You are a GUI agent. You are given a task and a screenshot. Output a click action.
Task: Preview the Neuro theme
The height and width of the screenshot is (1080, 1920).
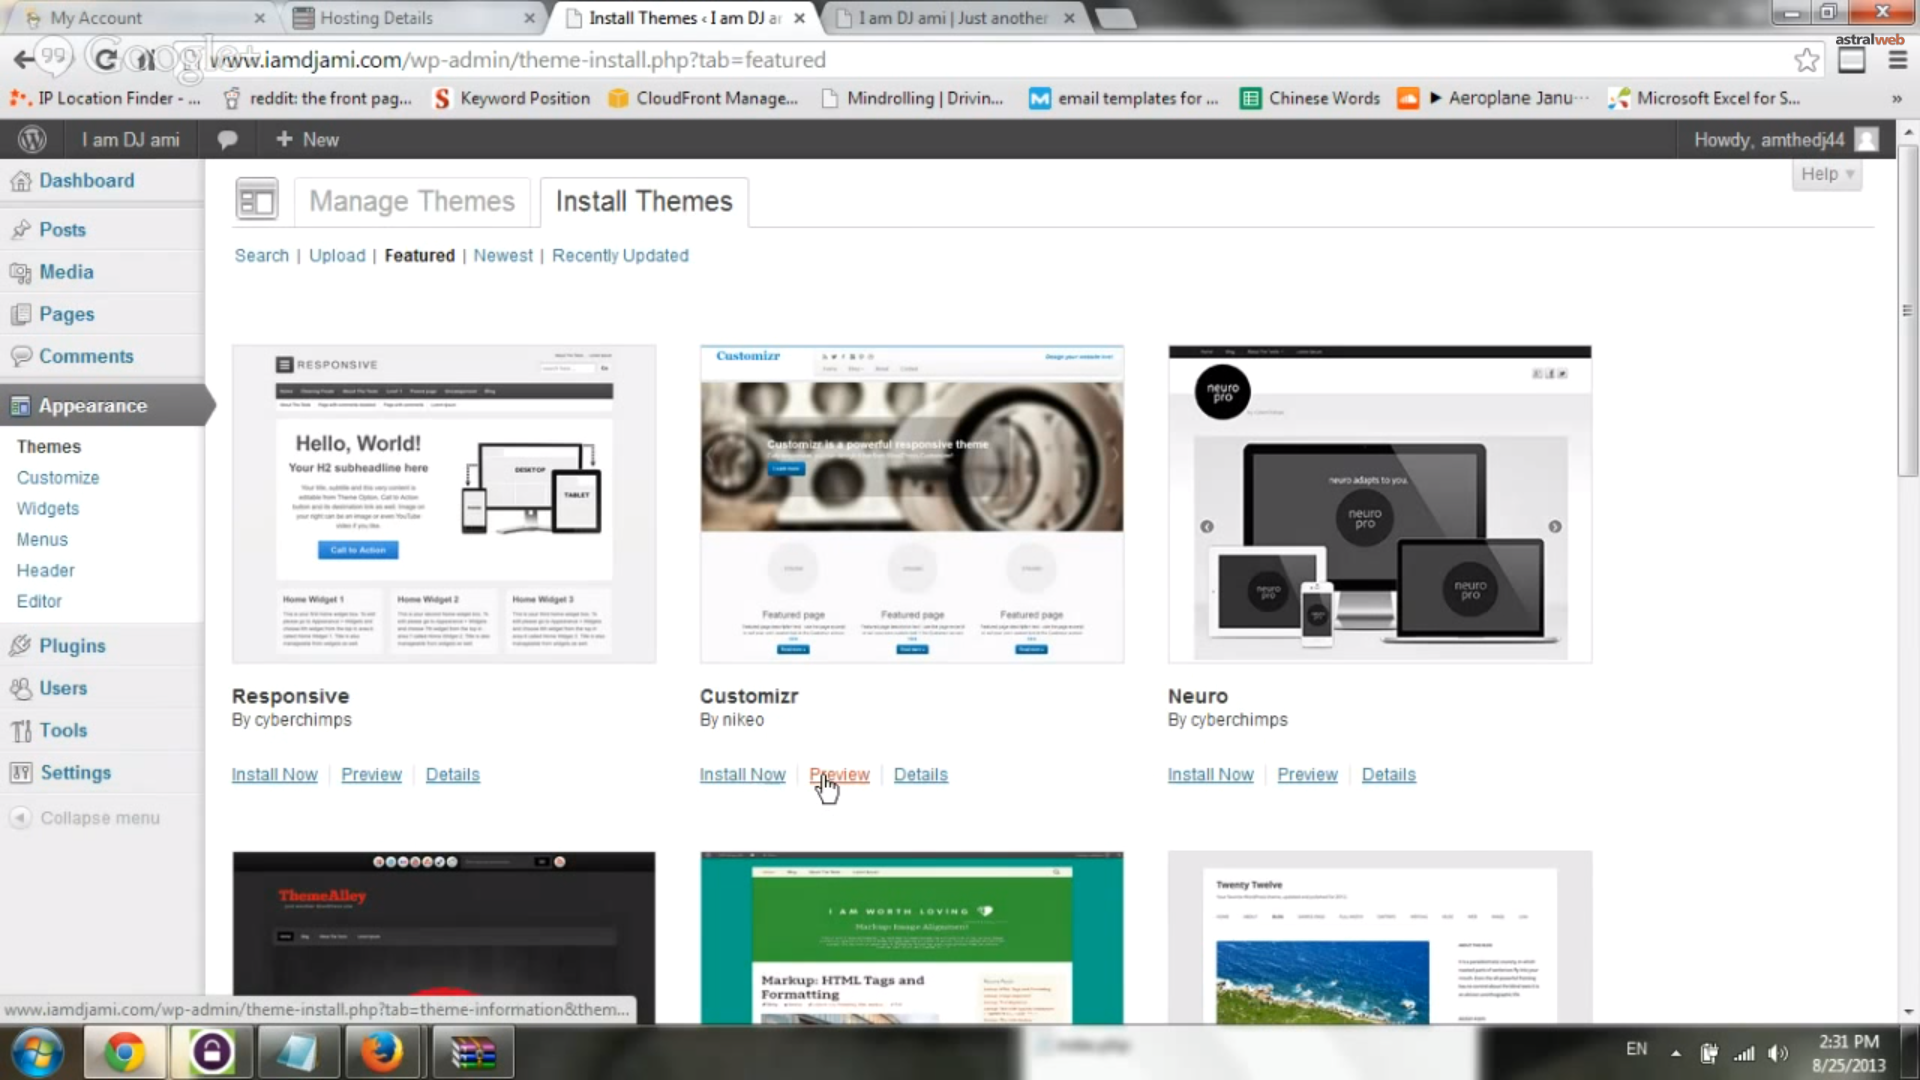(1307, 774)
